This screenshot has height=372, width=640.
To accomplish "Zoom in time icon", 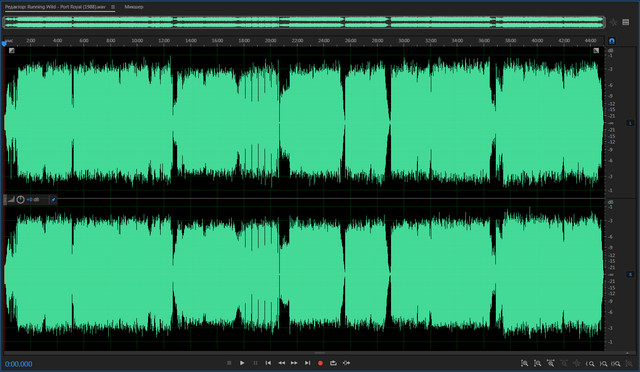I will [x=551, y=363].
